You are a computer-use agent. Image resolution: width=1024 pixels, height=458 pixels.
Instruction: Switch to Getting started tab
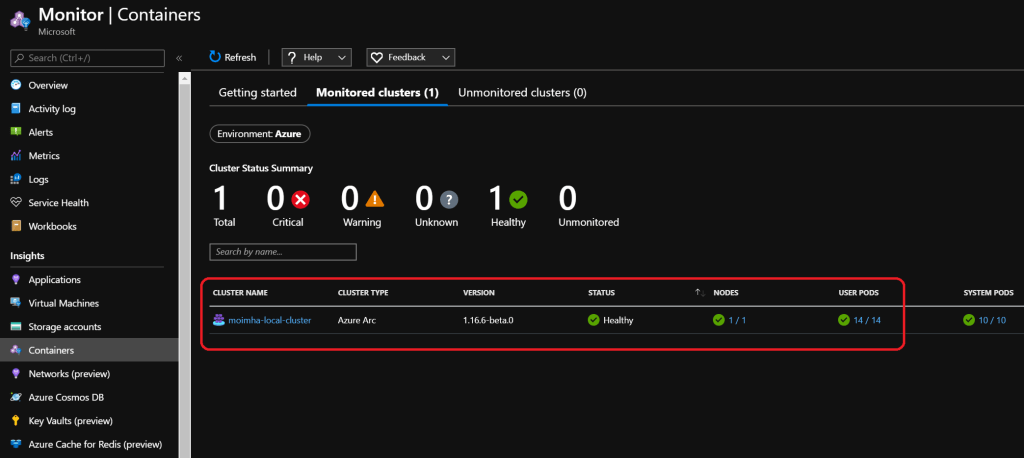(x=257, y=93)
